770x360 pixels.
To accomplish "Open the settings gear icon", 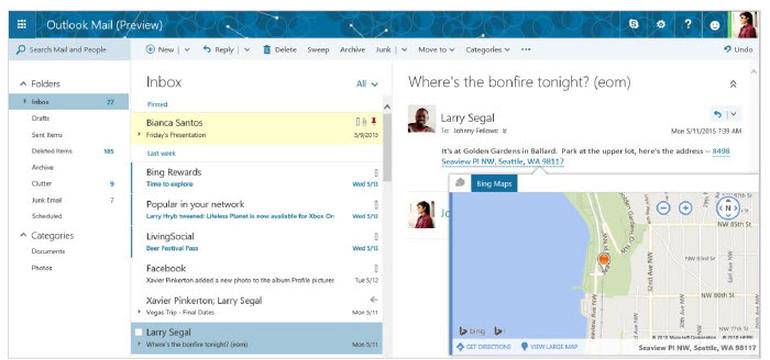I will click(660, 24).
